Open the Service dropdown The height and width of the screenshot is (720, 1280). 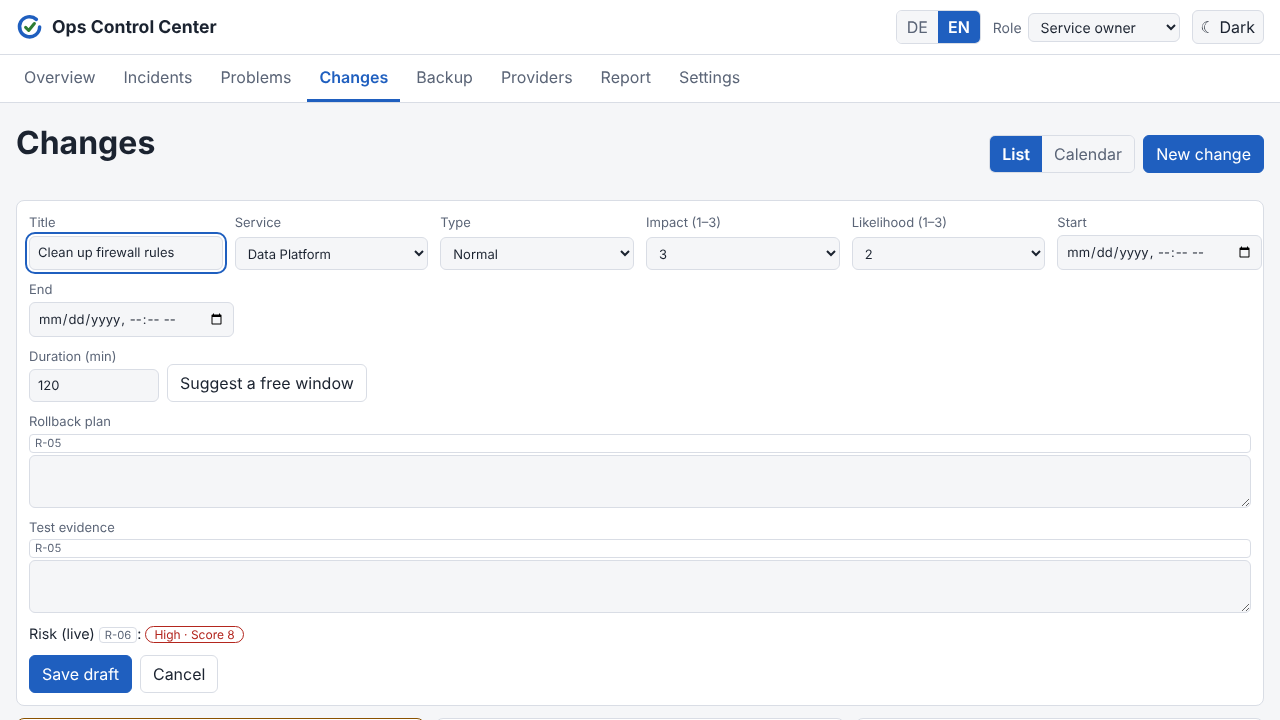click(x=331, y=254)
